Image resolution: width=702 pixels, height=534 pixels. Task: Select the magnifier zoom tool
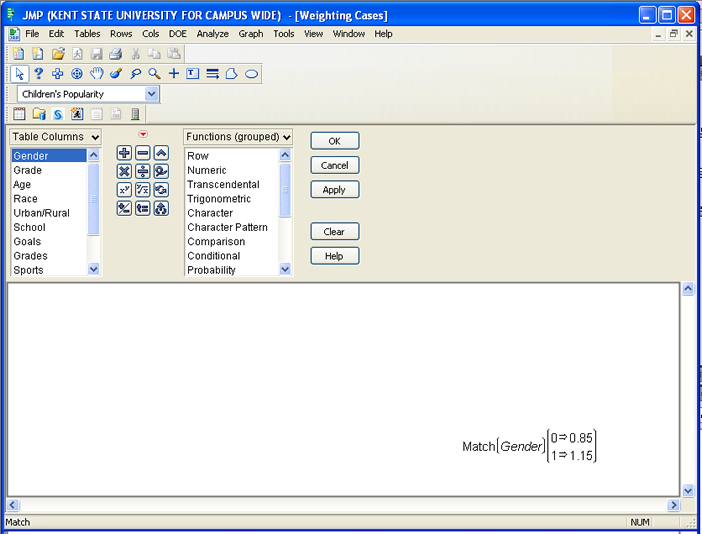pos(154,73)
